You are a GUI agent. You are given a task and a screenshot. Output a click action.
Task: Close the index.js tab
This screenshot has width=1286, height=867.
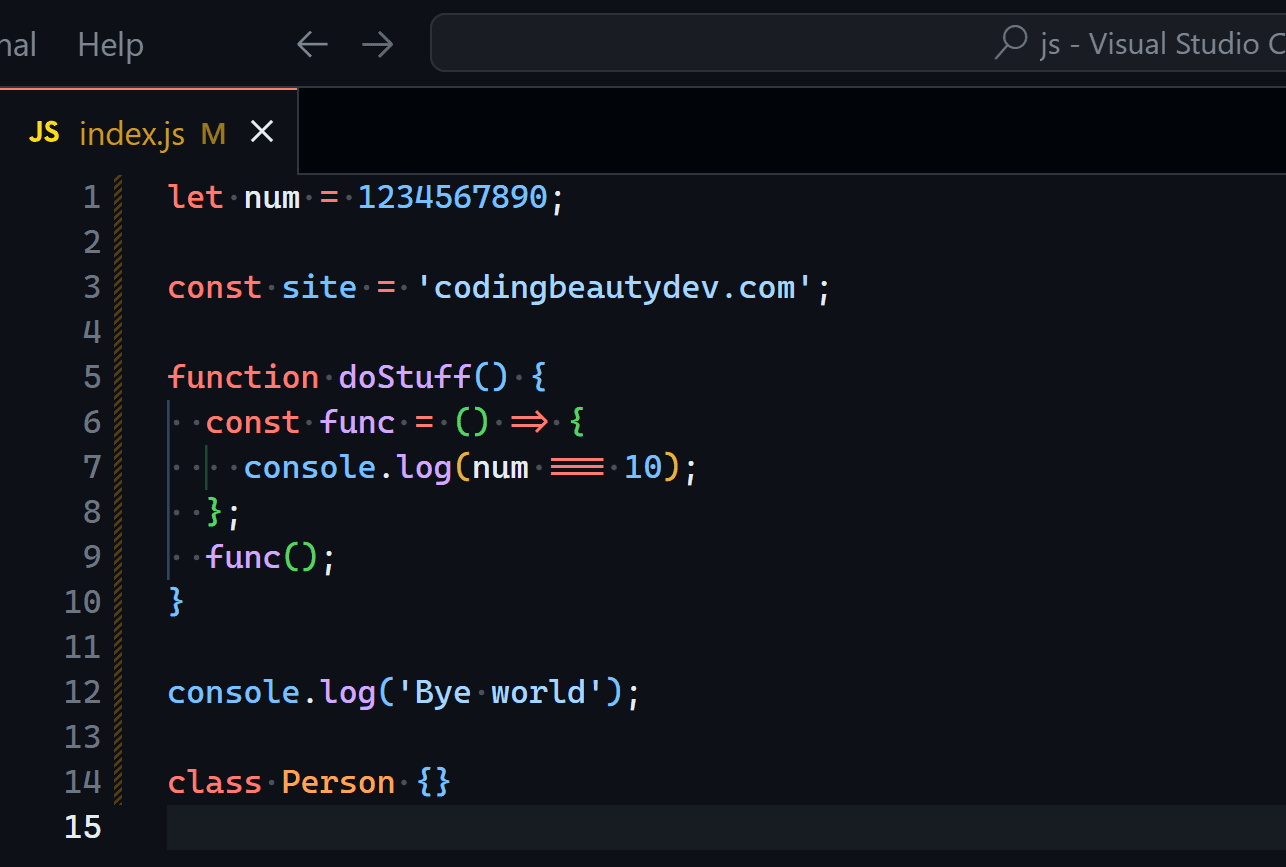click(262, 131)
